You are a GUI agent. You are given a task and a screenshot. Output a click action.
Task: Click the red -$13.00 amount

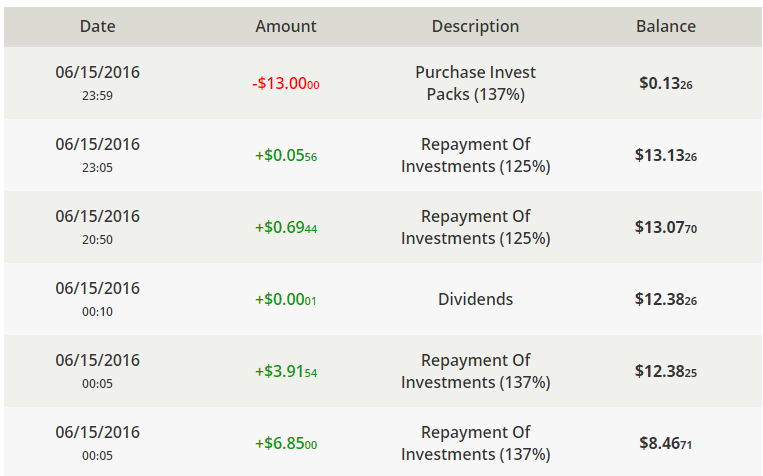tap(286, 84)
